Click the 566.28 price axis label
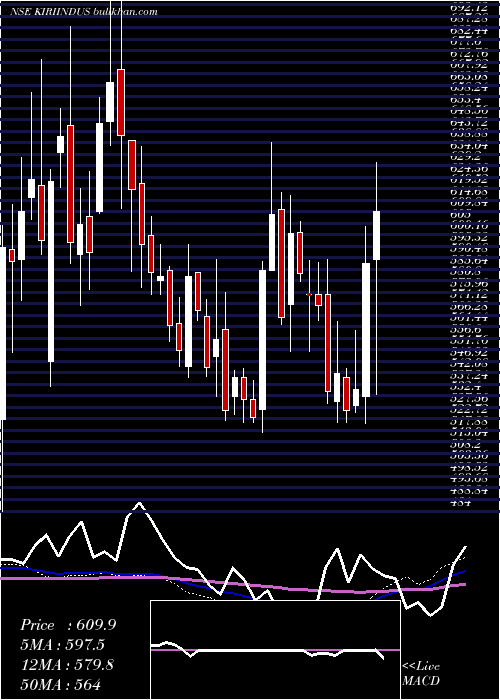The width and height of the screenshot is (500, 700). click(x=467, y=307)
